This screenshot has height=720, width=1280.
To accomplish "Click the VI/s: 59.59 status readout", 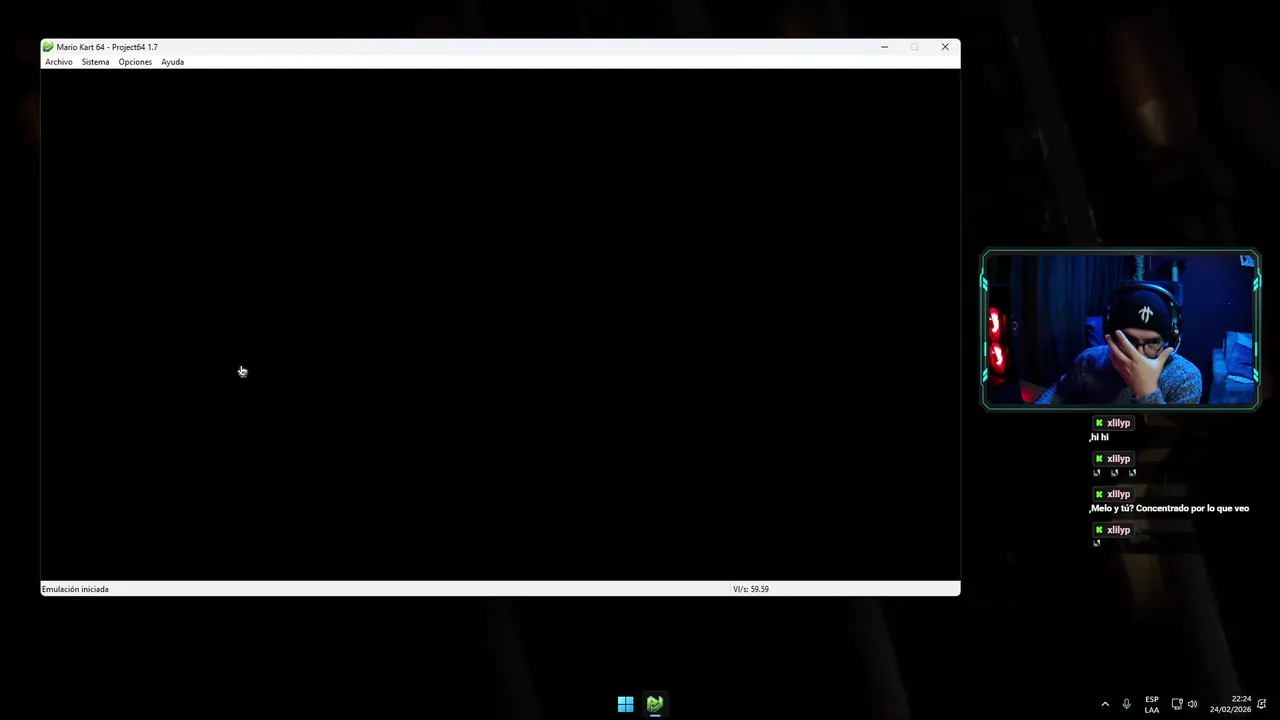I will click(x=751, y=589).
